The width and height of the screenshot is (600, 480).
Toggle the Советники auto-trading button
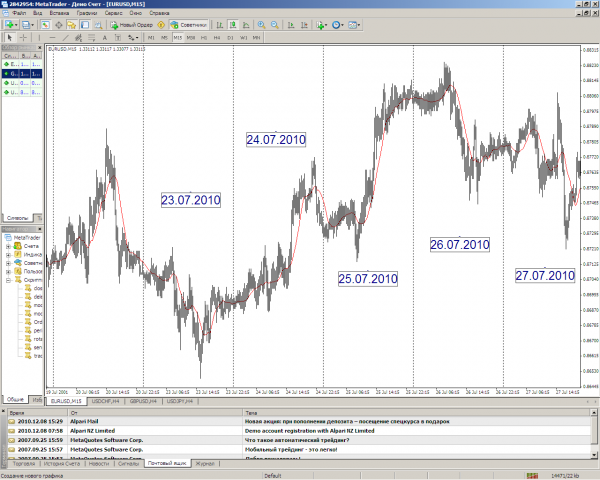tap(189, 25)
